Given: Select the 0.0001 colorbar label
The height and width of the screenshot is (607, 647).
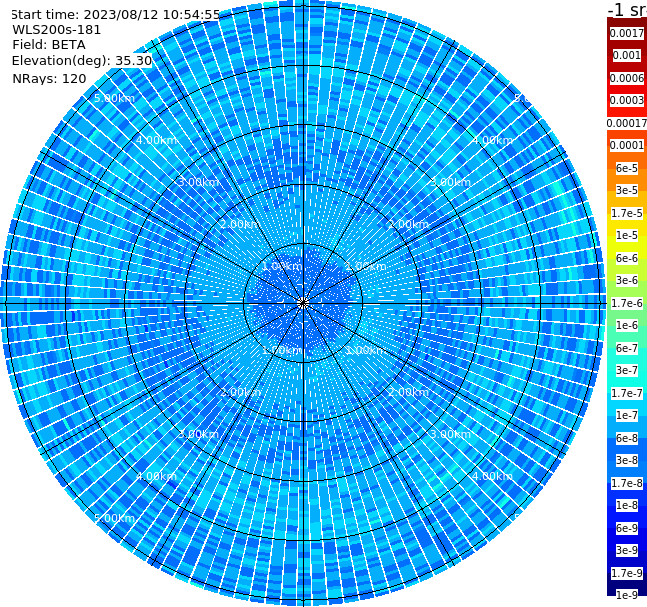Looking at the screenshot, I should point(627,145).
